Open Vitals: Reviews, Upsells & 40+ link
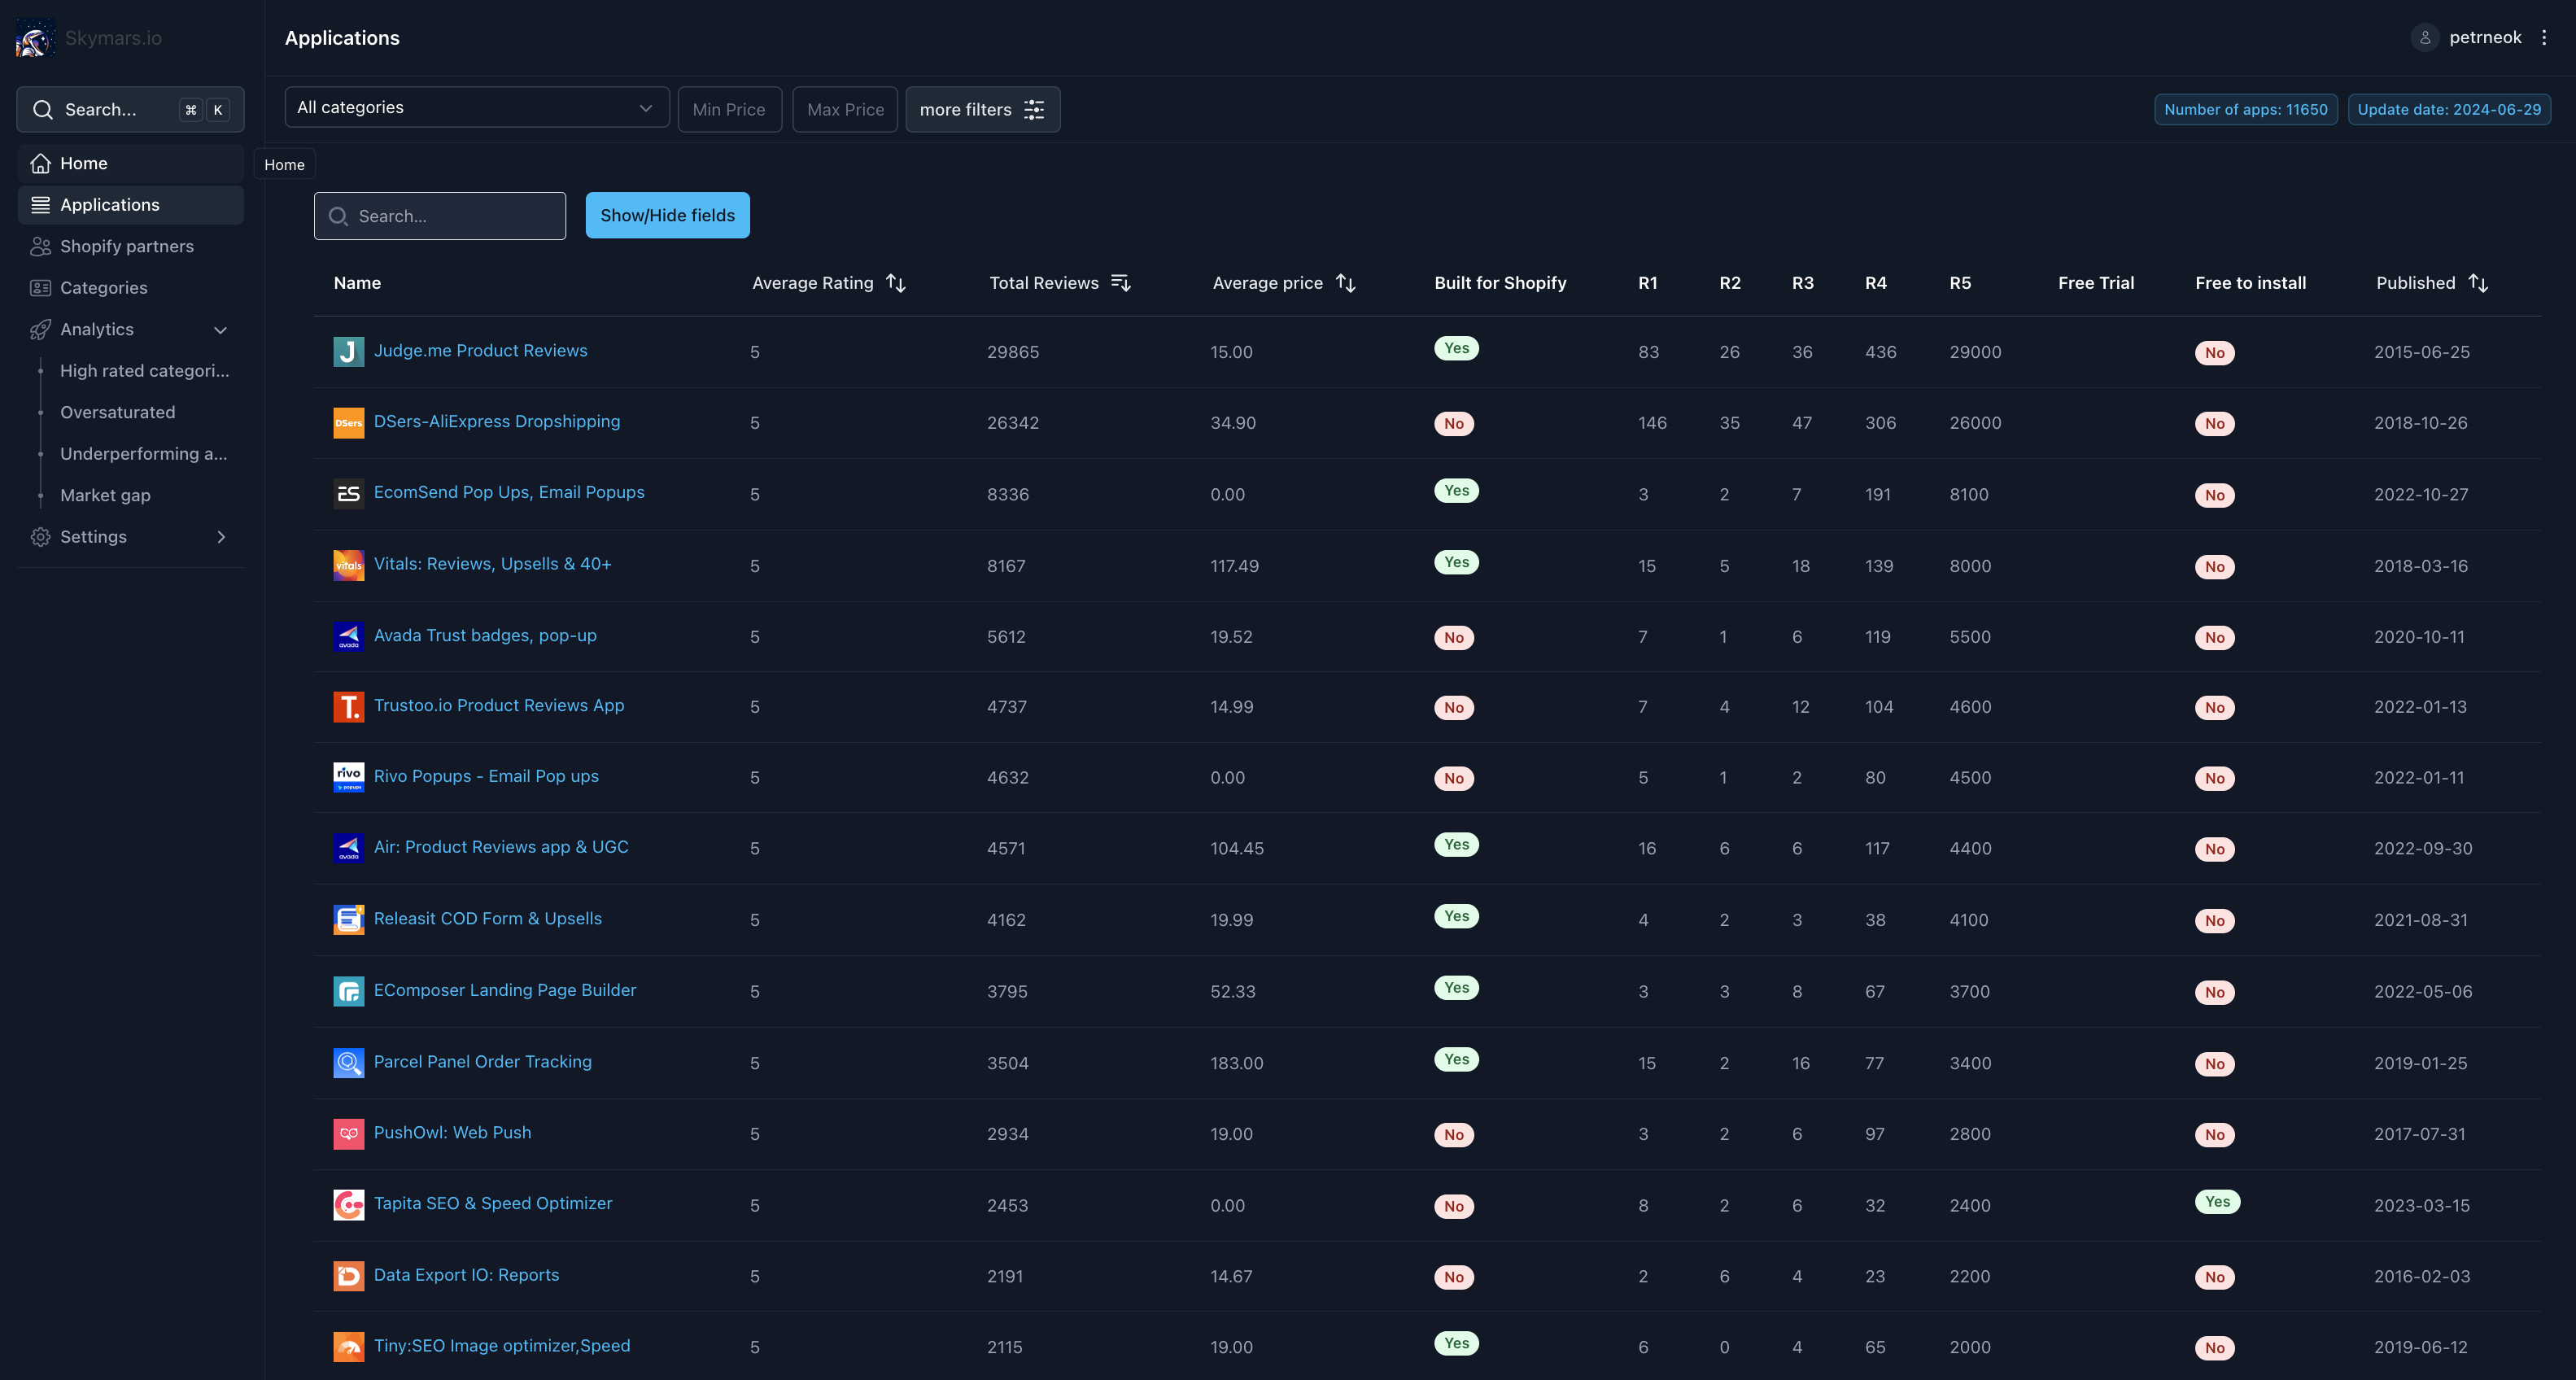The image size is (2576, 1380). pyautogui.click(x=492, y=564)
